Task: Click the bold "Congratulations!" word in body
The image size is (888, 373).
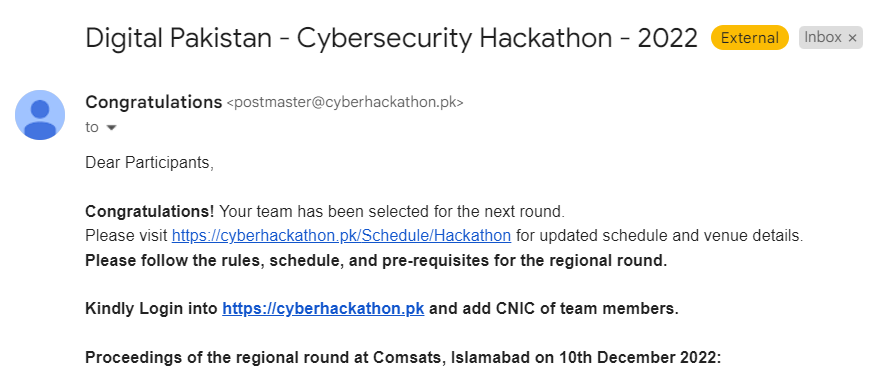Action: [150, 212]
